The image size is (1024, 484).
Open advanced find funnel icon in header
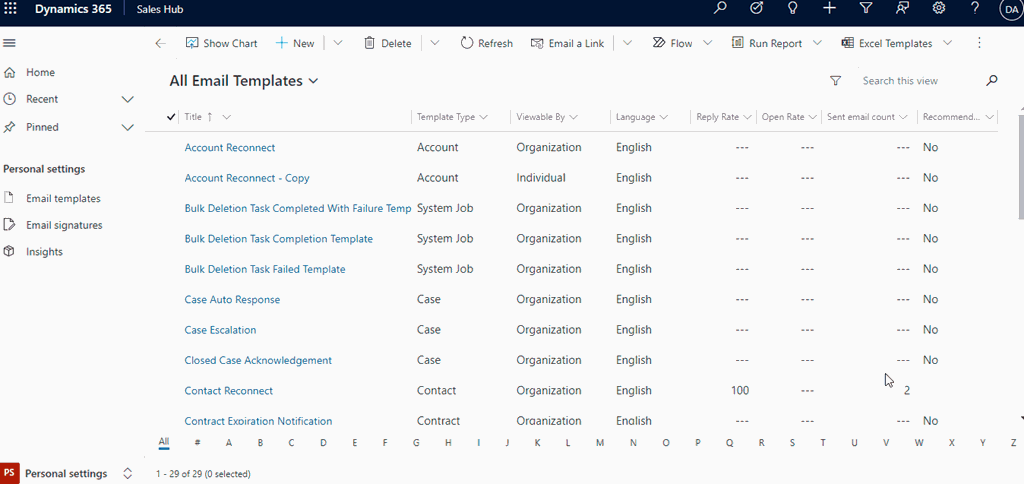(866, 9)
